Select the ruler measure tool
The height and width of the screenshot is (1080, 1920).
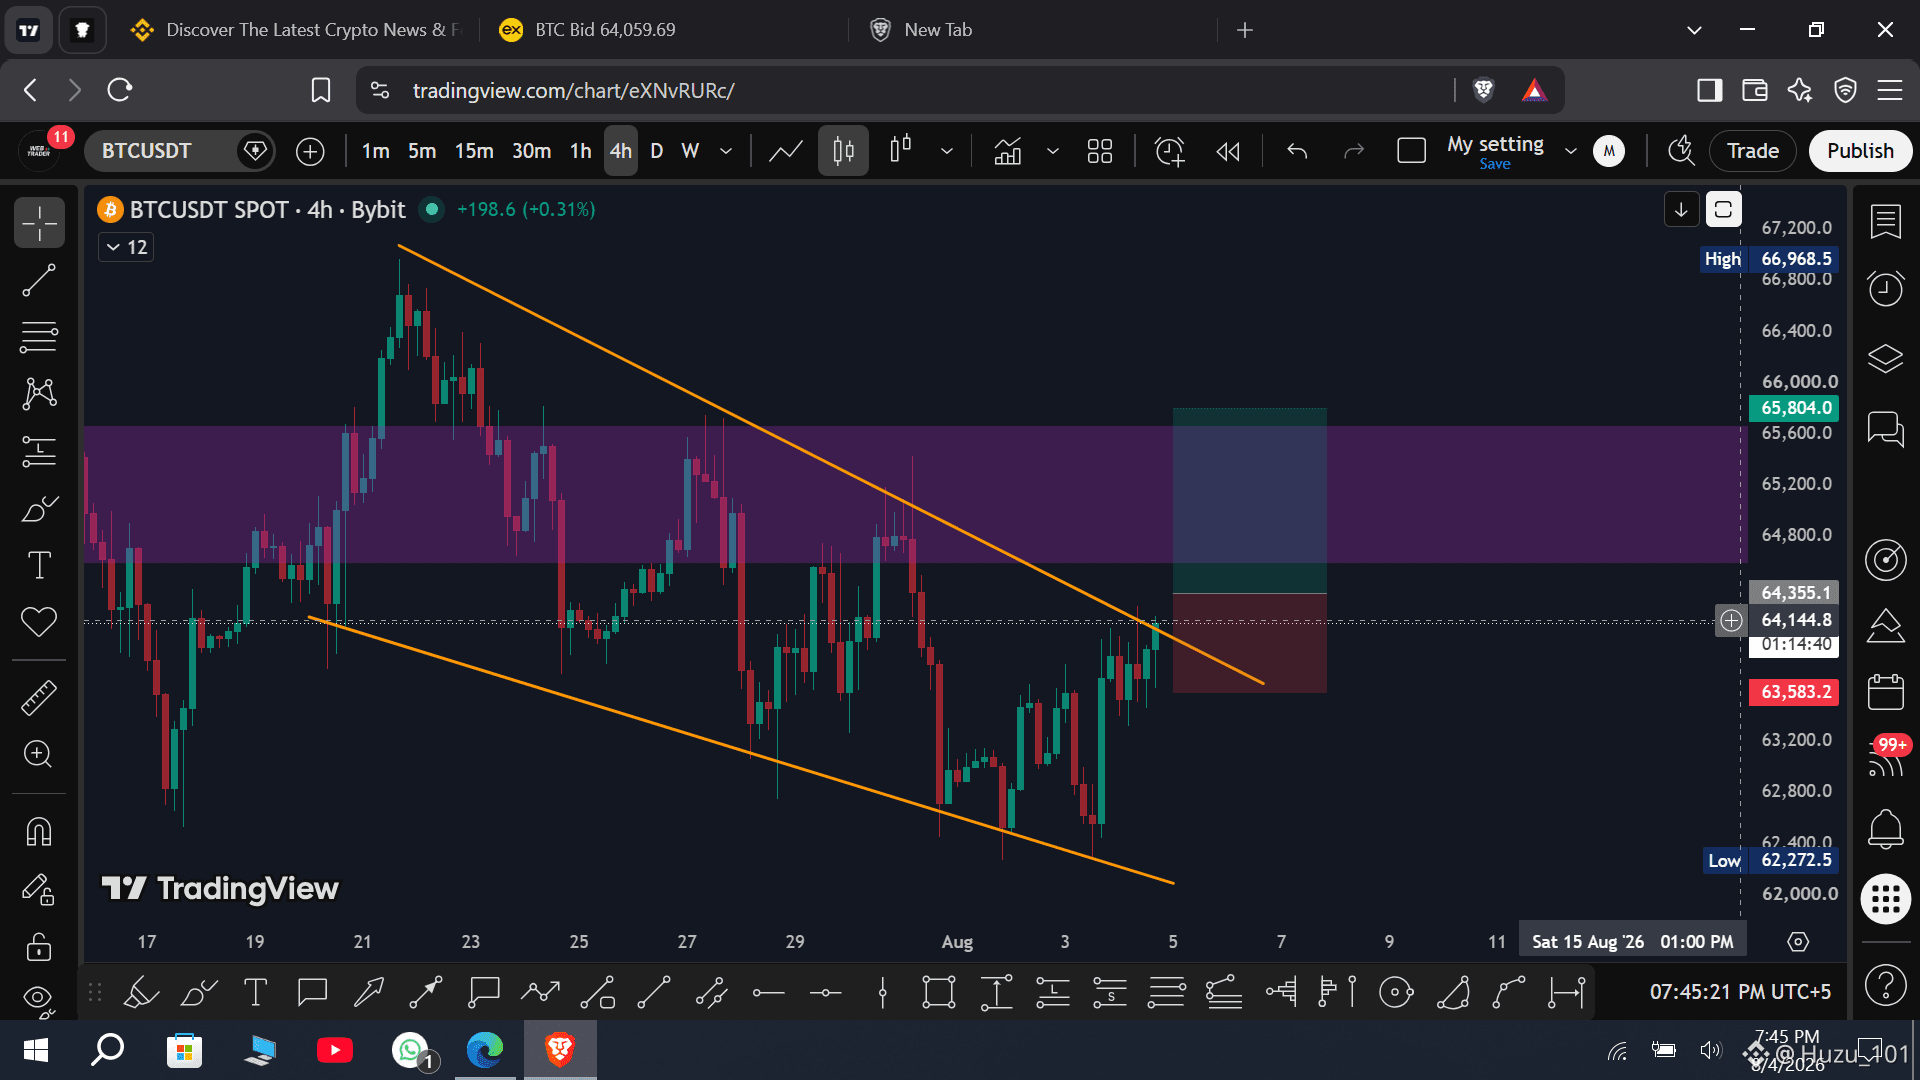[39, 697]
